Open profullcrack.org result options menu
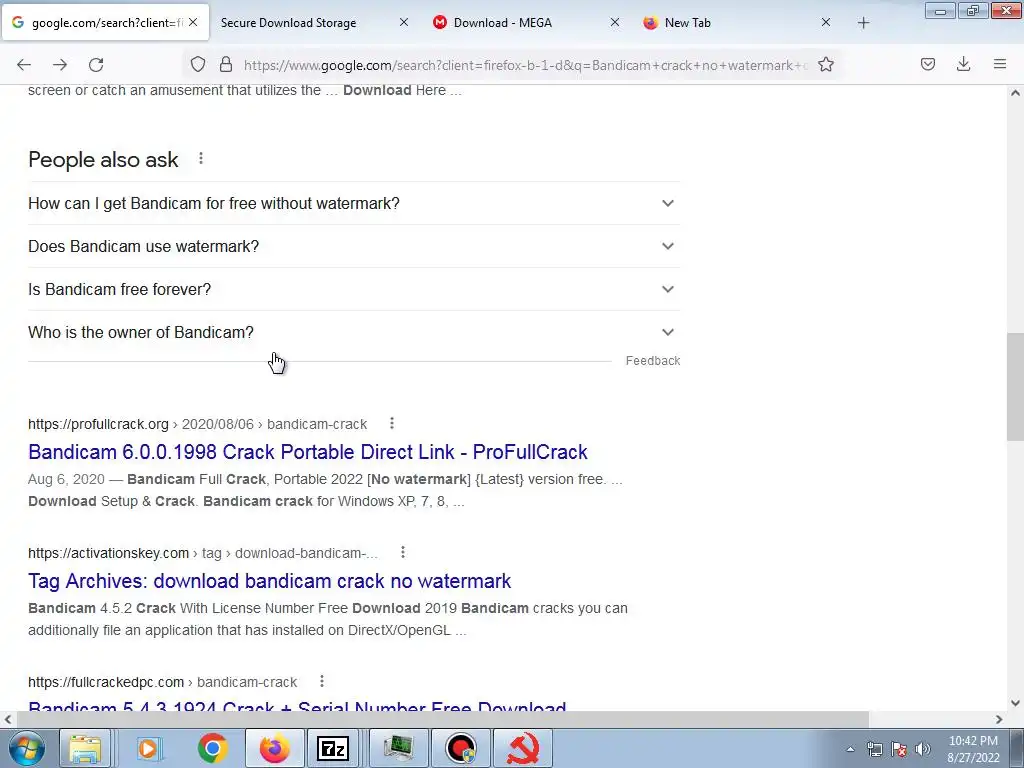 [x=392, y=423]
